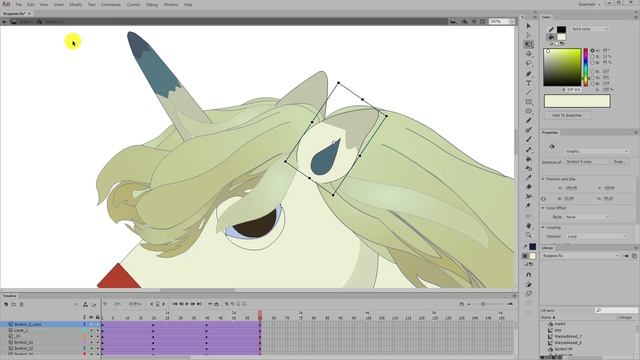Screen dimensions: 640x360
Task: Select the Oval tool
Action: tap(529, 111)
